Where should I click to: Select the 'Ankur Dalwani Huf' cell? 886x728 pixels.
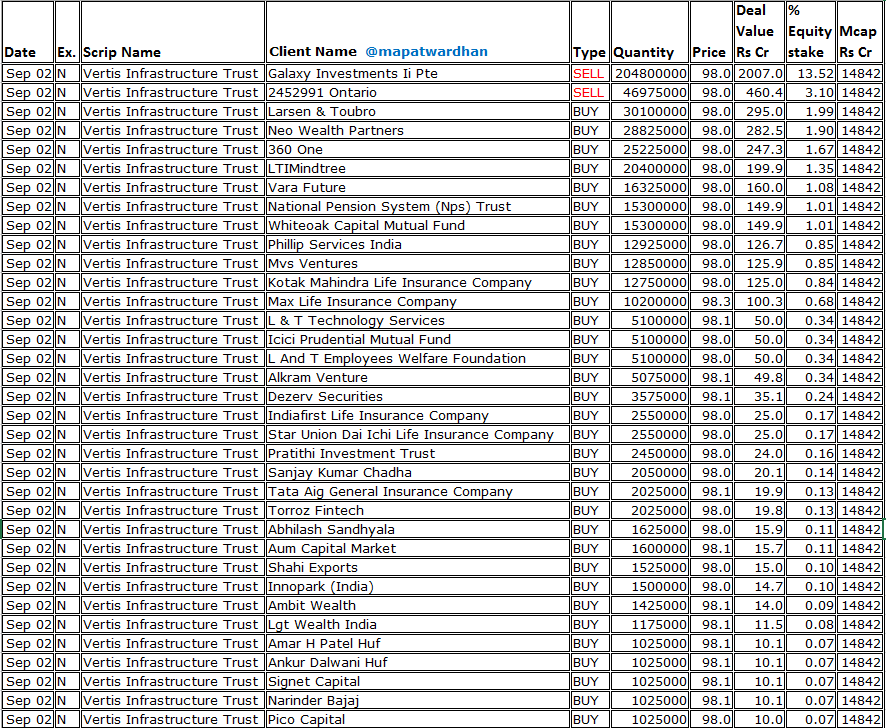point(418,662)
